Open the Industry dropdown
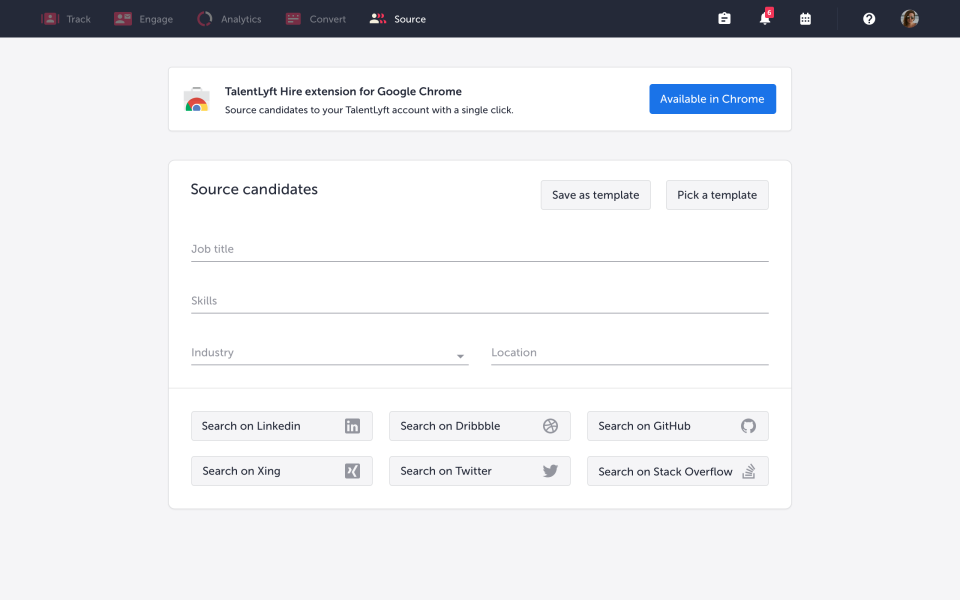Image resolution: width=960 pixels, height=600 pixels. click(460, 356)
